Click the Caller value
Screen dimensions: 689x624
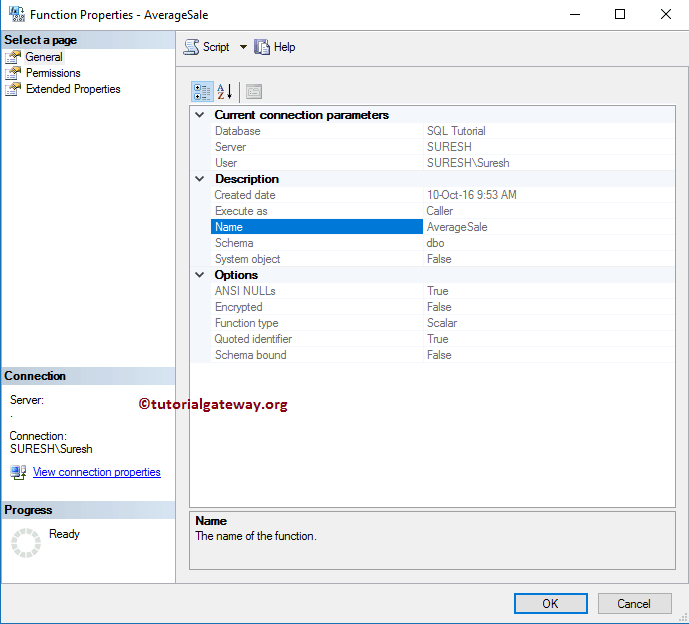(439, 211)
